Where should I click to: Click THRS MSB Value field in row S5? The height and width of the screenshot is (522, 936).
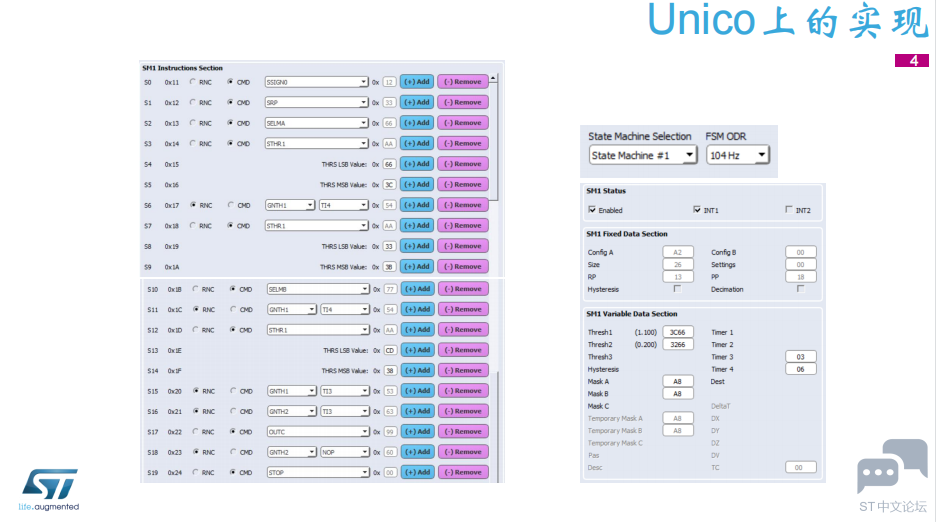click(x=389, y=185)
